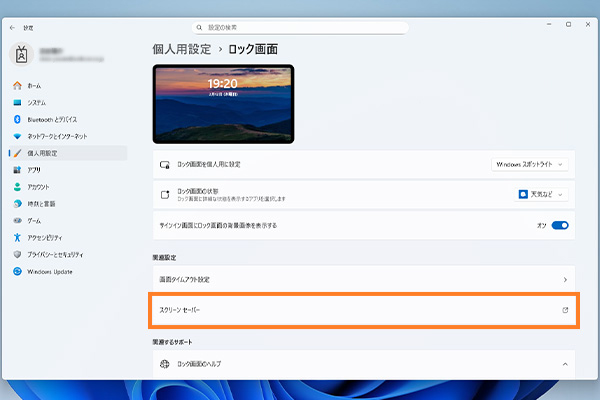Click the user account avatar icon
Viewport: 600px width, 400px height.
pyautogui.click(x=21, y=54)
